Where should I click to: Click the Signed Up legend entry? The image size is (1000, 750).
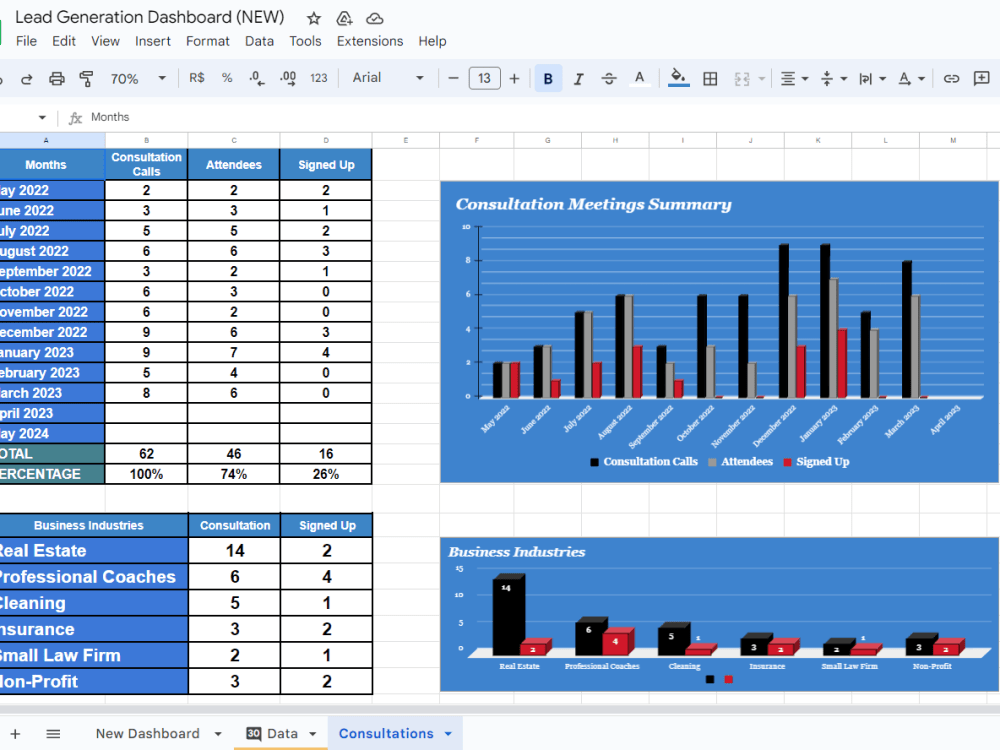pos(816,462)
